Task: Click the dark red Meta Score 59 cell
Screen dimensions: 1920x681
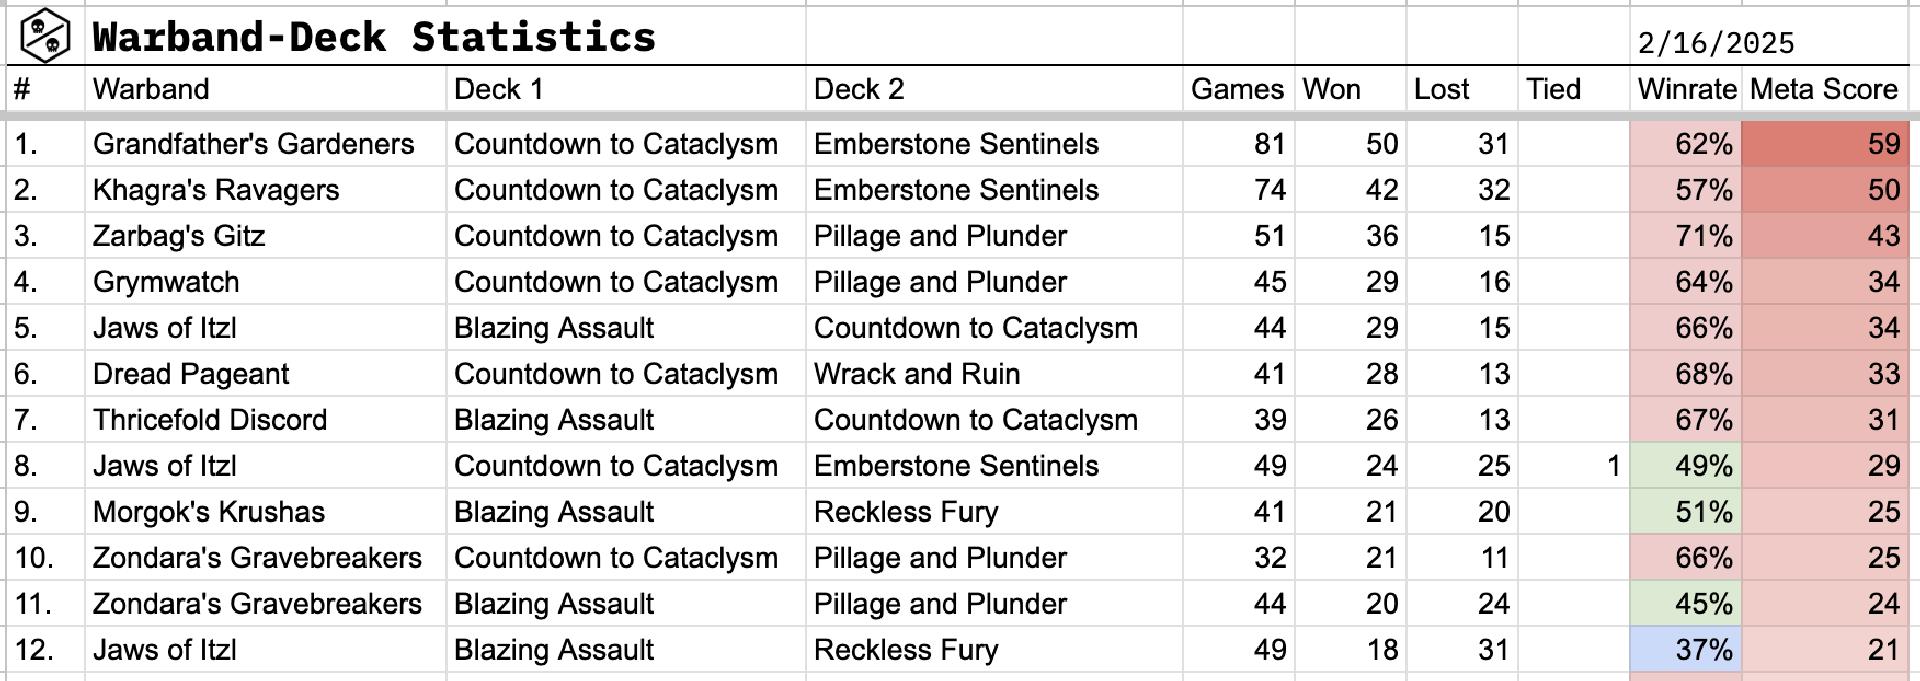Action: point(1825,144)
